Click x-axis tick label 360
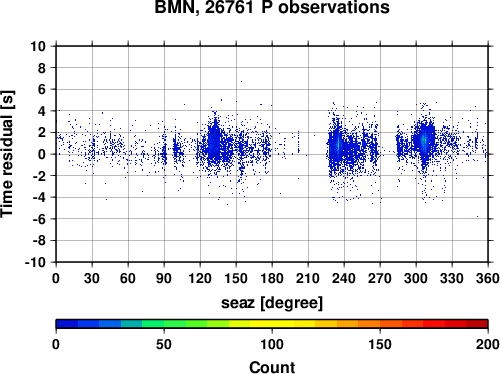Viewport: 500px width, 374px height. [488, 278]
